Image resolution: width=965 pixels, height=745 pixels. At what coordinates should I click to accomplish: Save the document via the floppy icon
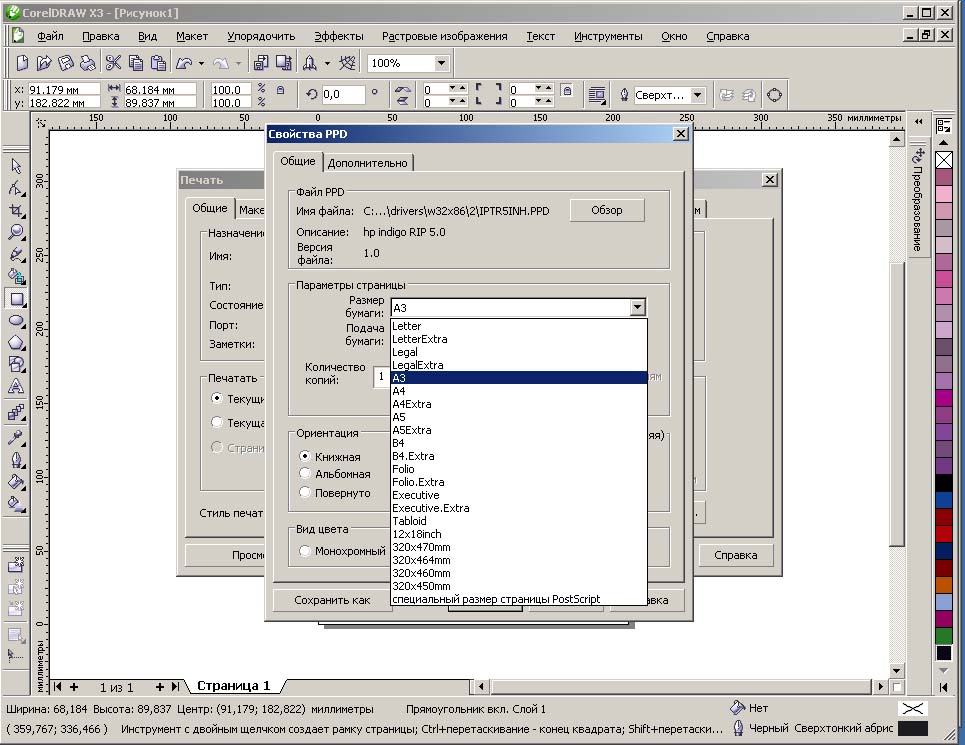click(65, 63)
